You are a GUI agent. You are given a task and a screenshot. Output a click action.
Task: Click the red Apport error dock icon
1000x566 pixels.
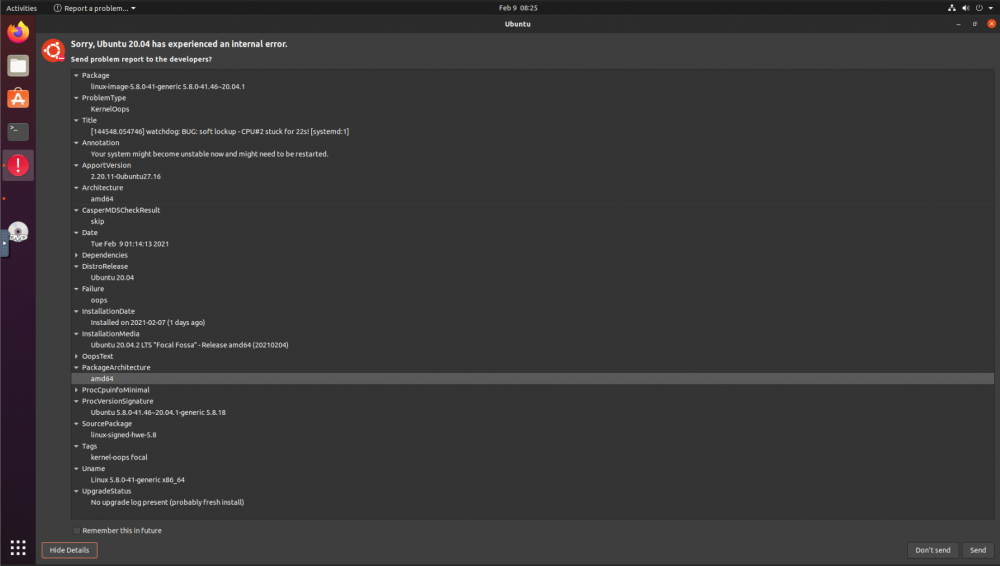pos(18,165)
